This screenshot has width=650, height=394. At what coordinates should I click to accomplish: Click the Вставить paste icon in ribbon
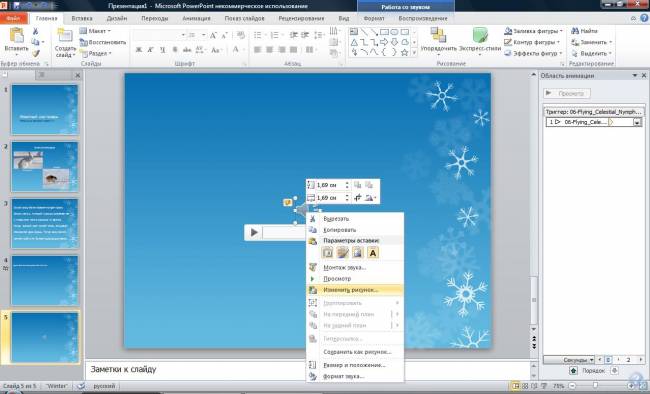coord(17,36)
